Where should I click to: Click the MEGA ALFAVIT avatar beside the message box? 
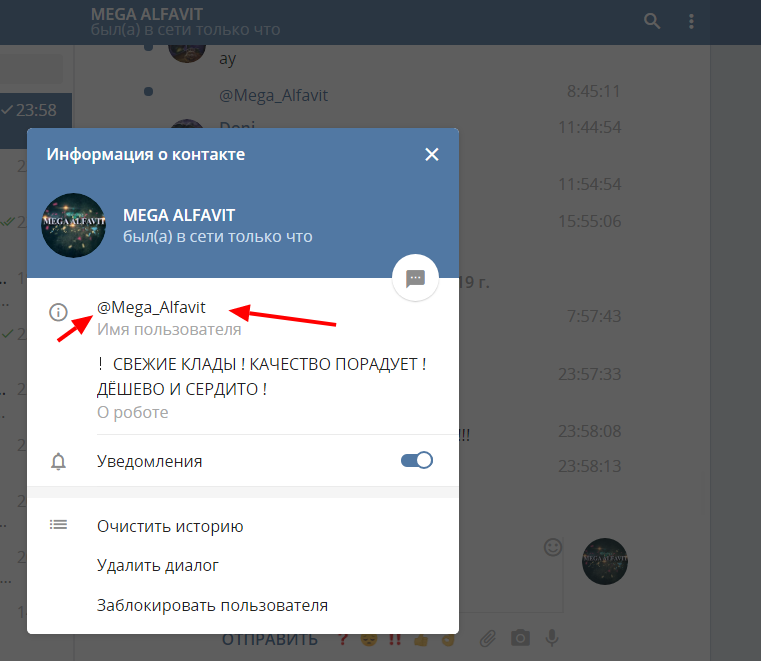(605, 561)
